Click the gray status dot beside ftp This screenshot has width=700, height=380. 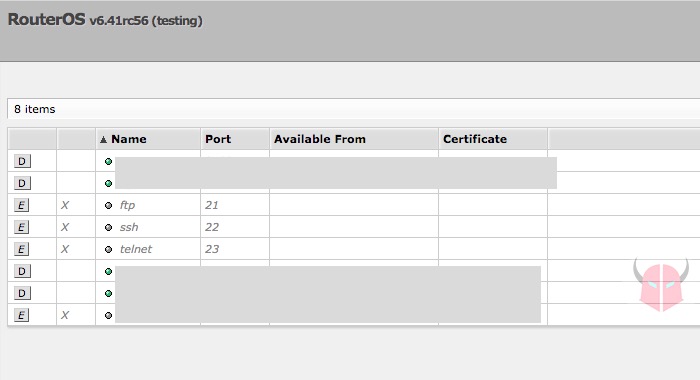(108, 205)
